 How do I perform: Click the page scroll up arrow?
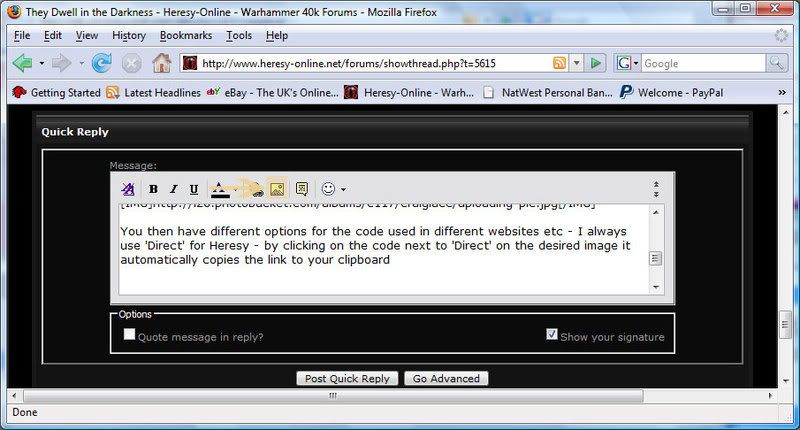coord(786,112)
